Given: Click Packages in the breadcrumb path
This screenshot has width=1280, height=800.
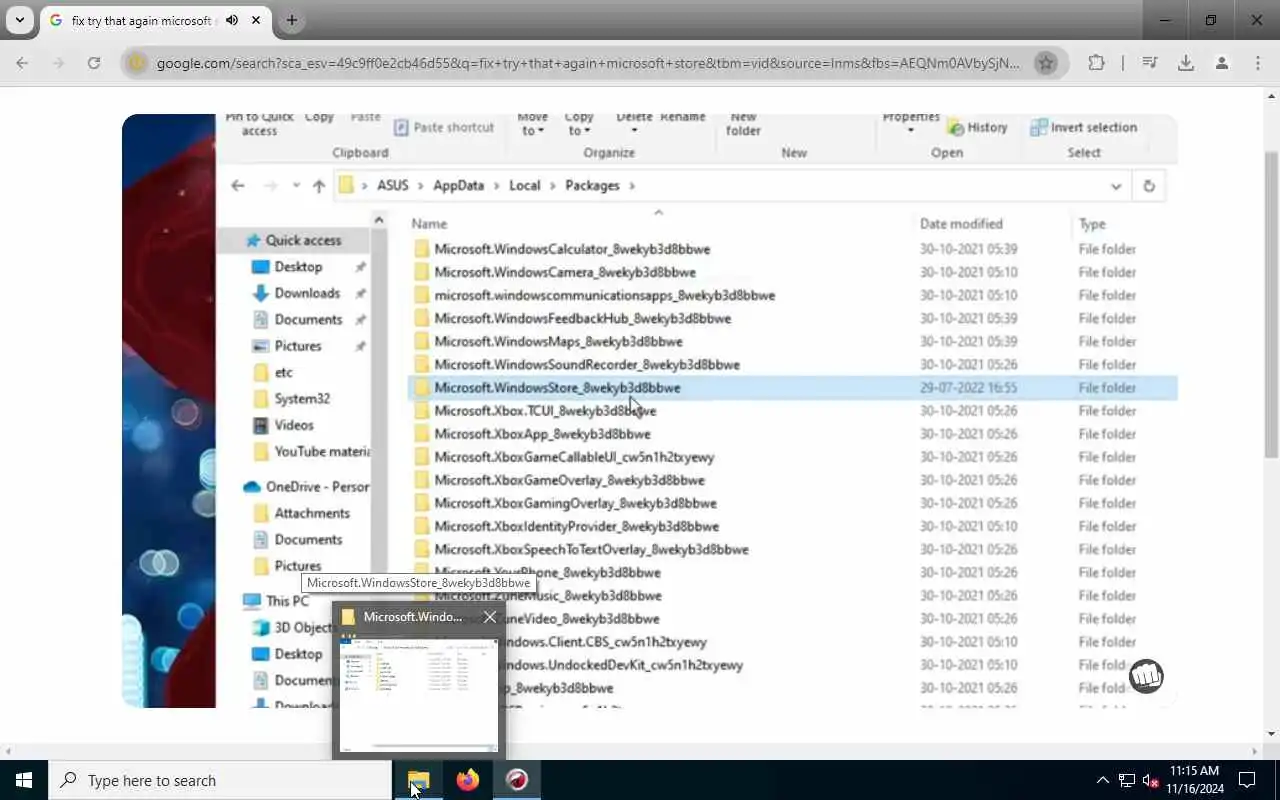Looking at the screenshot, I should coord(592,185).
